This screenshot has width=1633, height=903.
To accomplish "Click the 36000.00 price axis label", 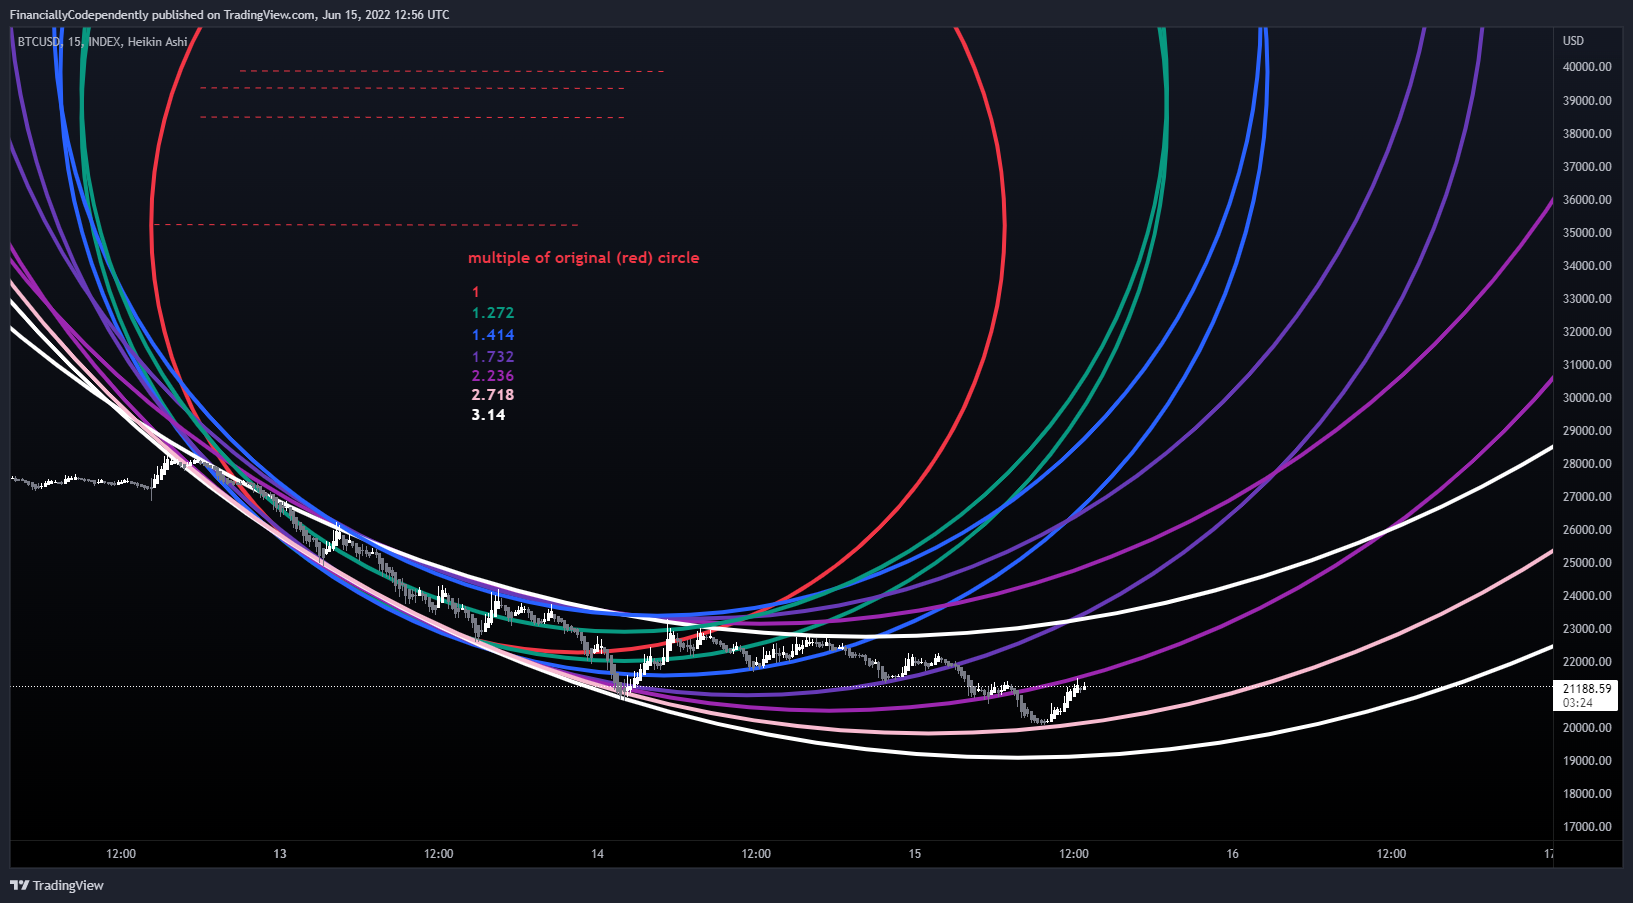I will point(1587,199).
